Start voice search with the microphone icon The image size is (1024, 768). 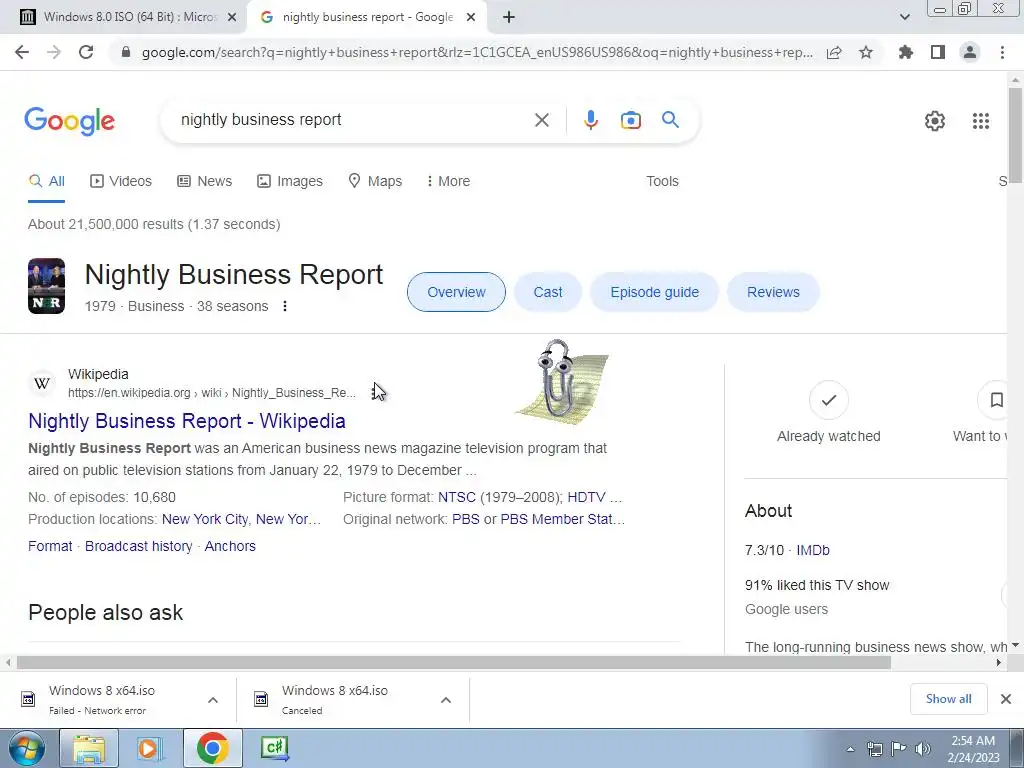590,120
